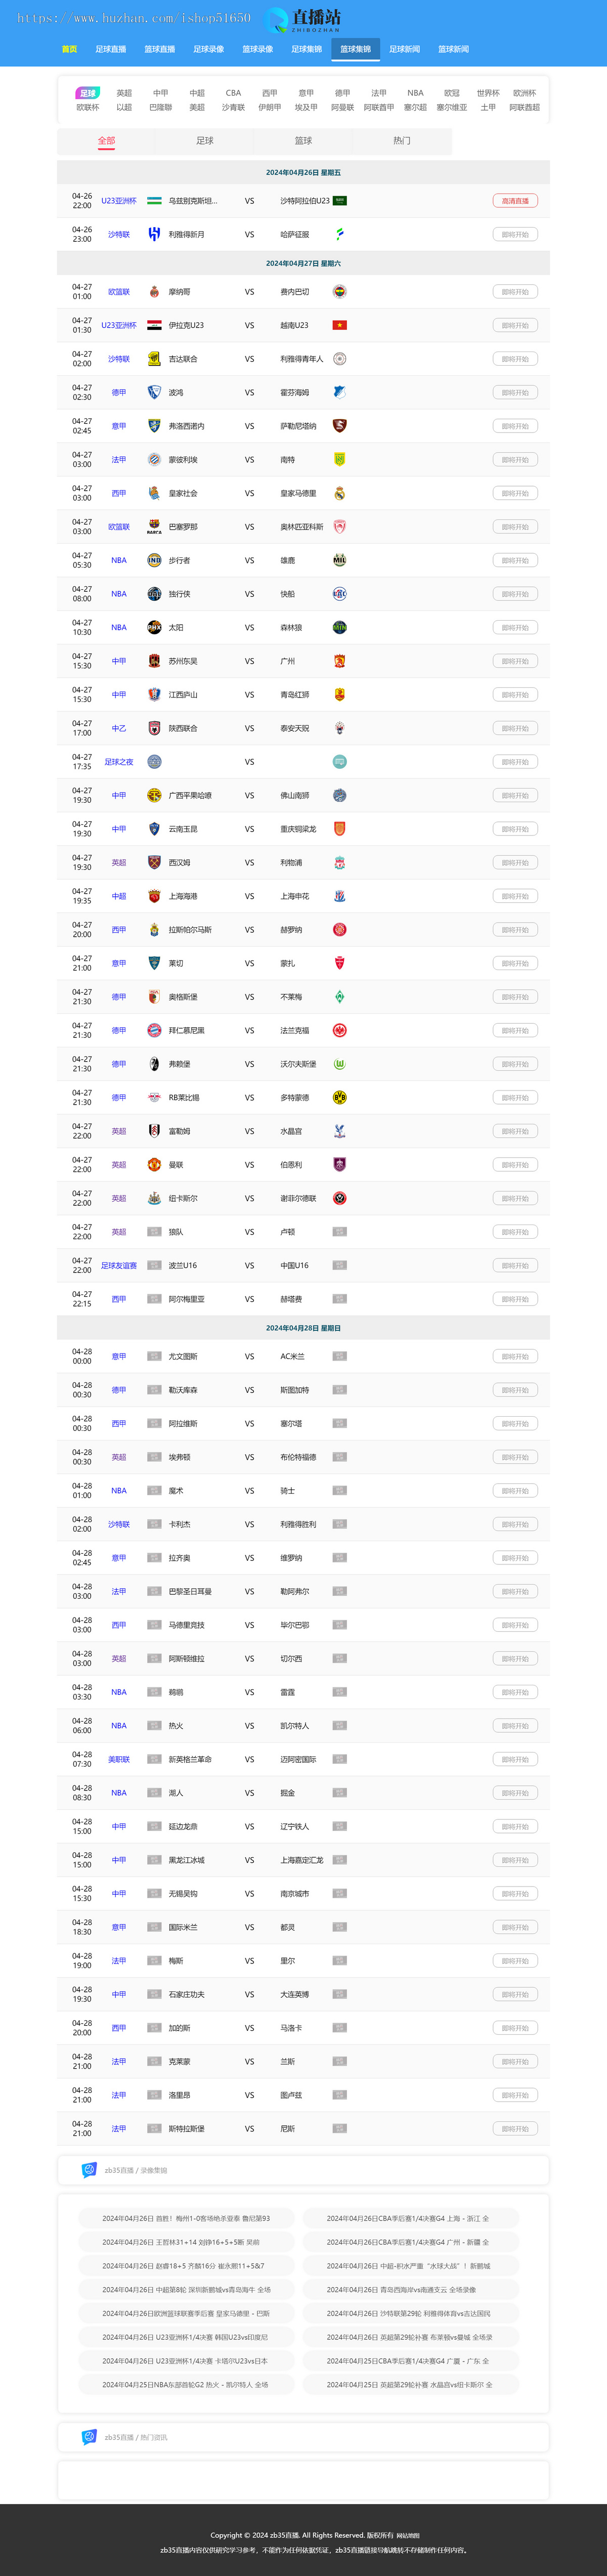Screen dimensions: 607x2576
Task: Click the 美职联 league link
Action: [x=119, y=1759]
